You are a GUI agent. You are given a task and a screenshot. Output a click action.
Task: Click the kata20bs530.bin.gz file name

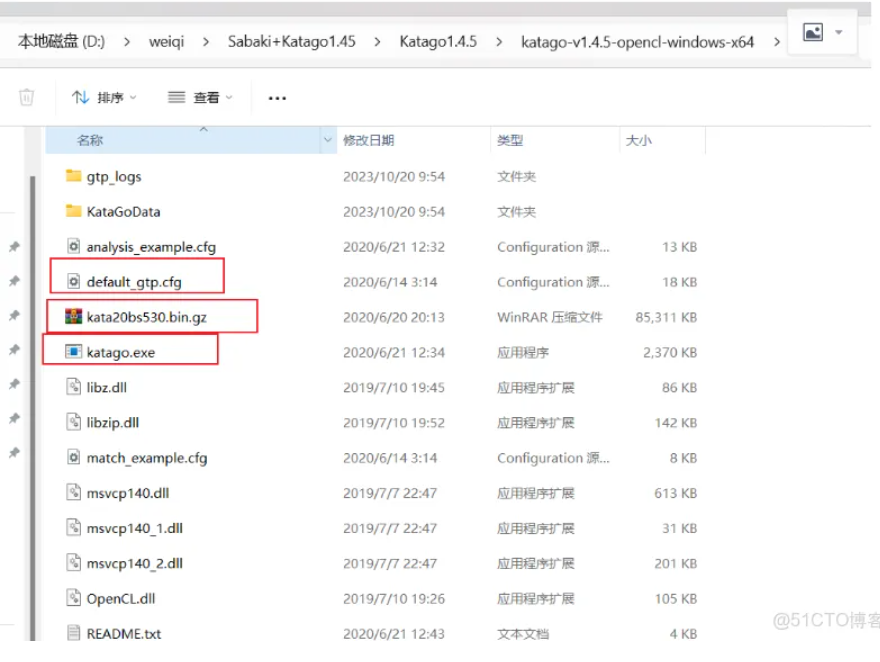(x=146, y=318)
